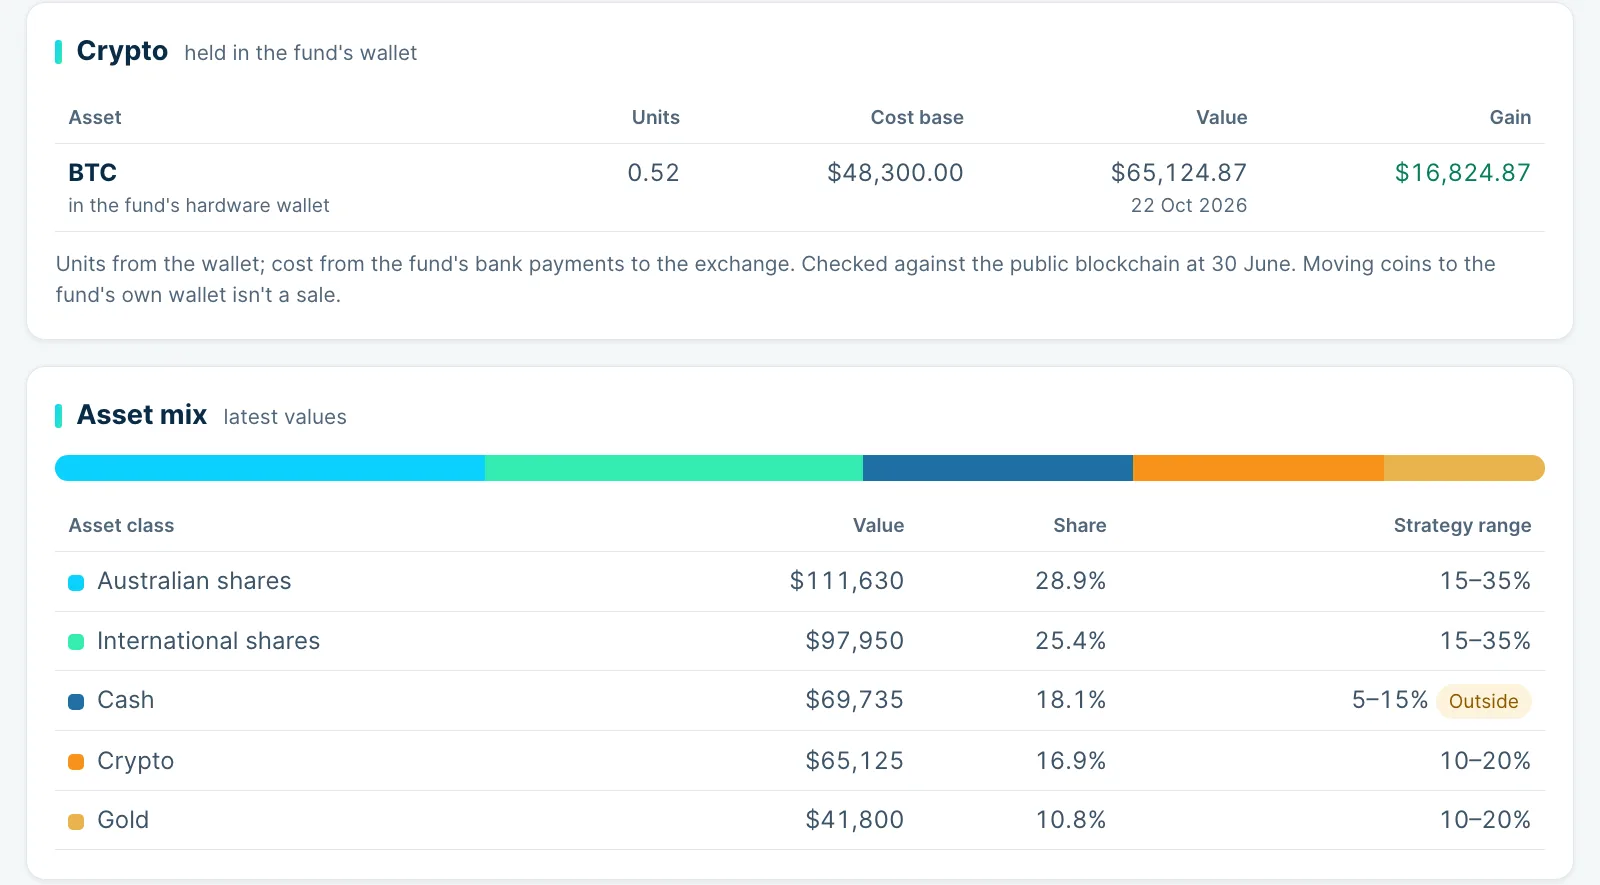Image resolution: width=1600 pixels, height=885 pixels.
Task: Select the BTC asset name
Action: (x=92, y=173)
